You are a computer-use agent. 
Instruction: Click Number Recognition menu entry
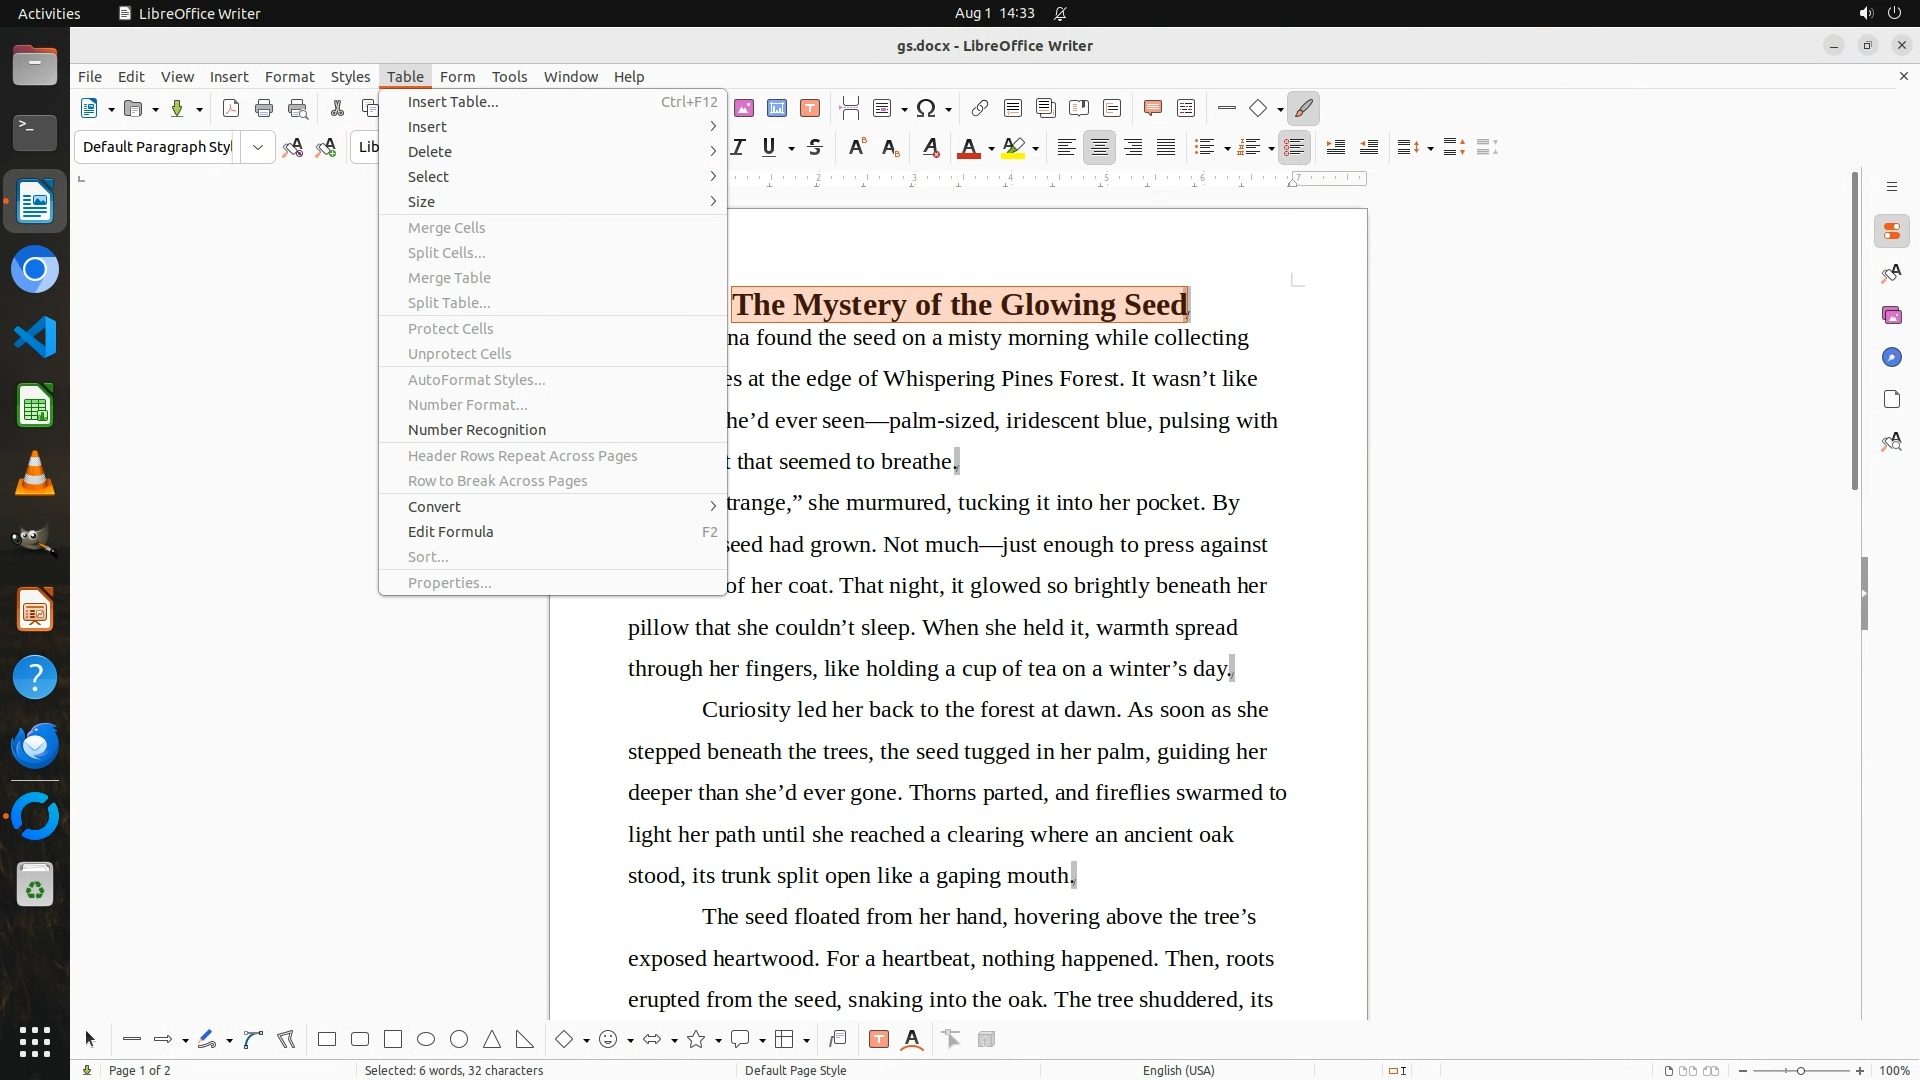pyautogui.click(x=477, y=429)
